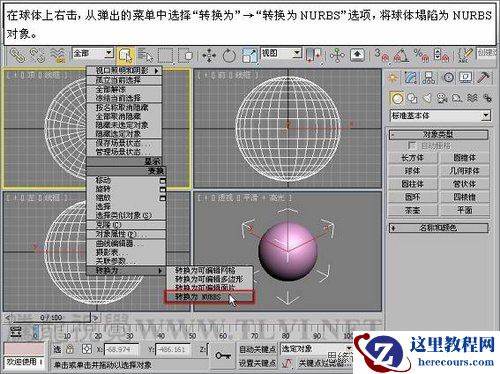The width and height of the screenshot is (500, 374).
Task: Open the 转换为 submenu entry
Action: 126,270
